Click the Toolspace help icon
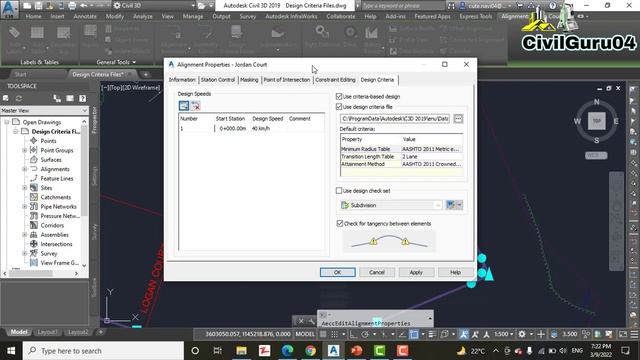 click(x=82, y=98)
